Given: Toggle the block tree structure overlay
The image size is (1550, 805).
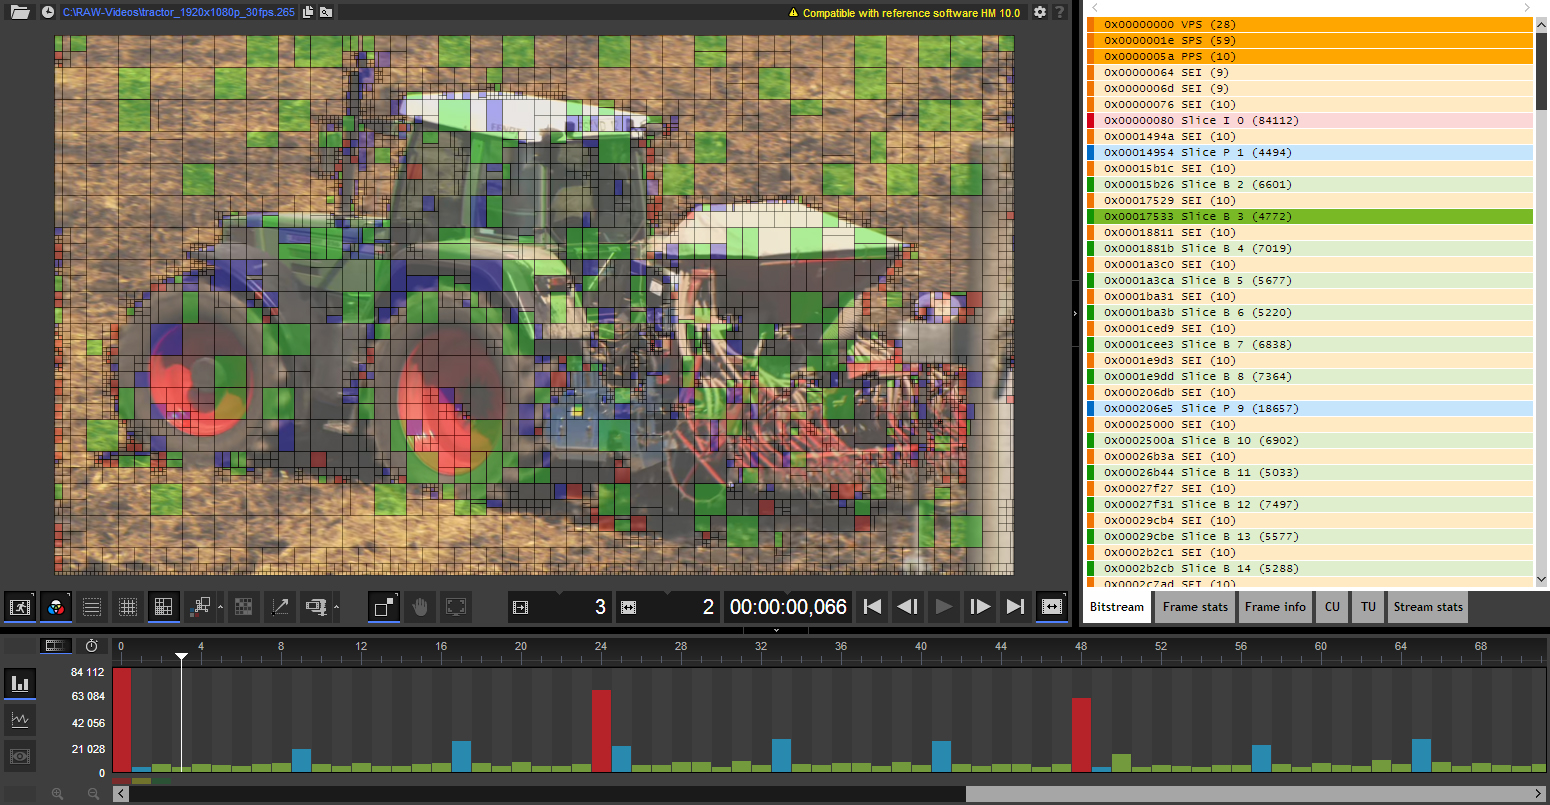Looking at the screenshot, I should 200,607.
